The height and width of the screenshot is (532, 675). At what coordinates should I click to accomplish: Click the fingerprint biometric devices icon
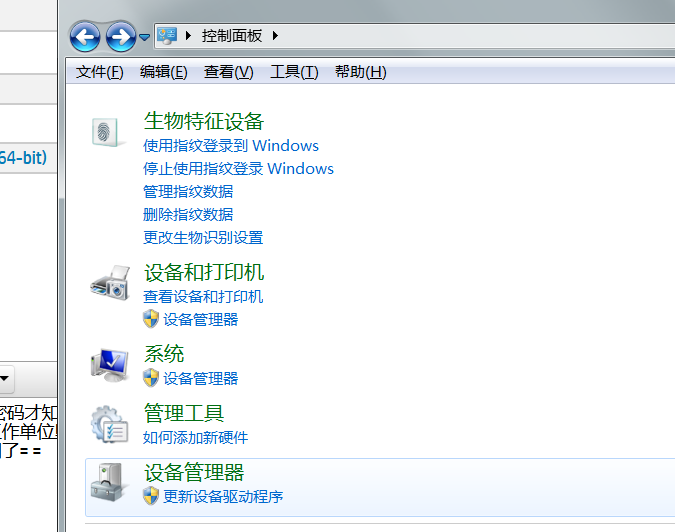[x=109, y=131]
